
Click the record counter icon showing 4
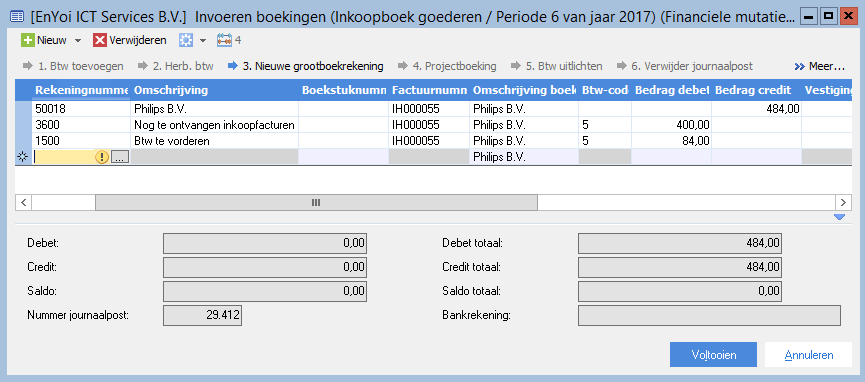click(229, 40)
